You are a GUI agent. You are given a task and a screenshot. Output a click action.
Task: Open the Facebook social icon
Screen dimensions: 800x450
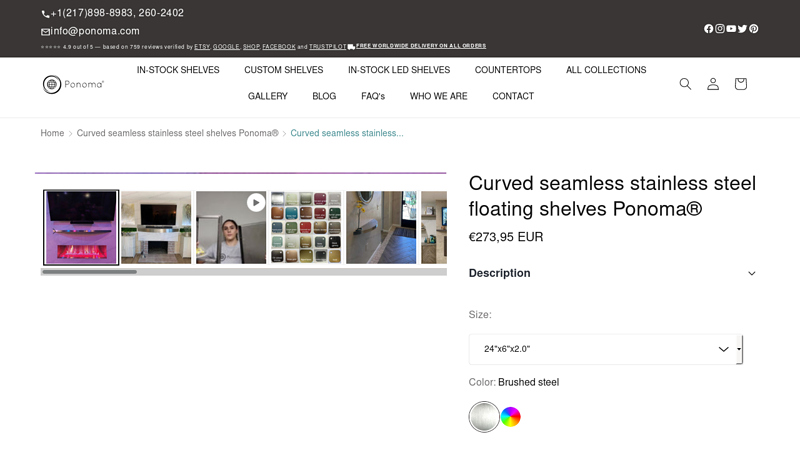708,29
